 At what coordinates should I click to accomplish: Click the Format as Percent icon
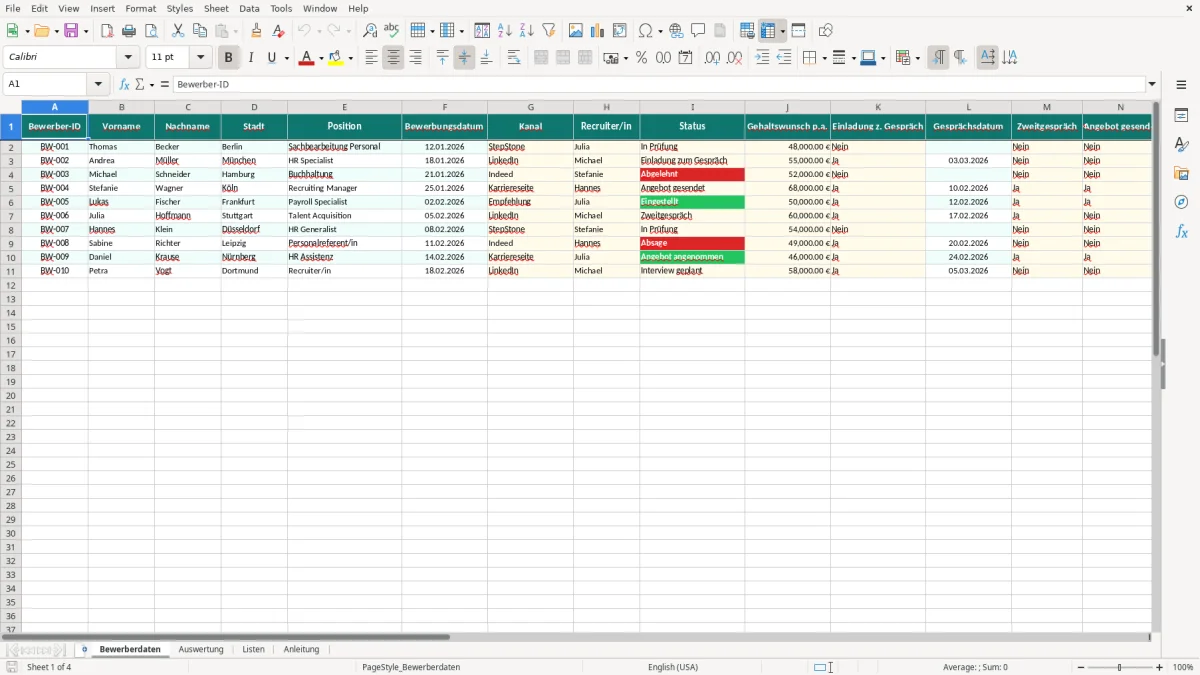coord(641,58)
